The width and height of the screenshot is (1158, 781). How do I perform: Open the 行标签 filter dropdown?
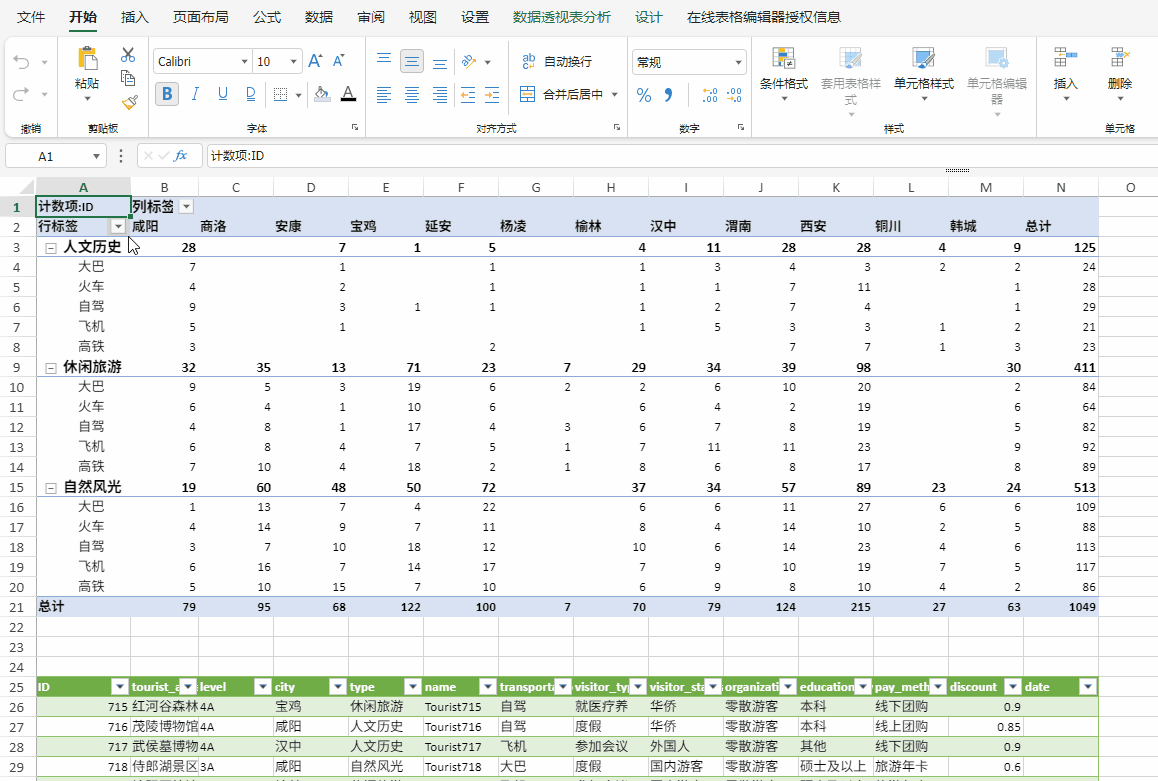118,227
